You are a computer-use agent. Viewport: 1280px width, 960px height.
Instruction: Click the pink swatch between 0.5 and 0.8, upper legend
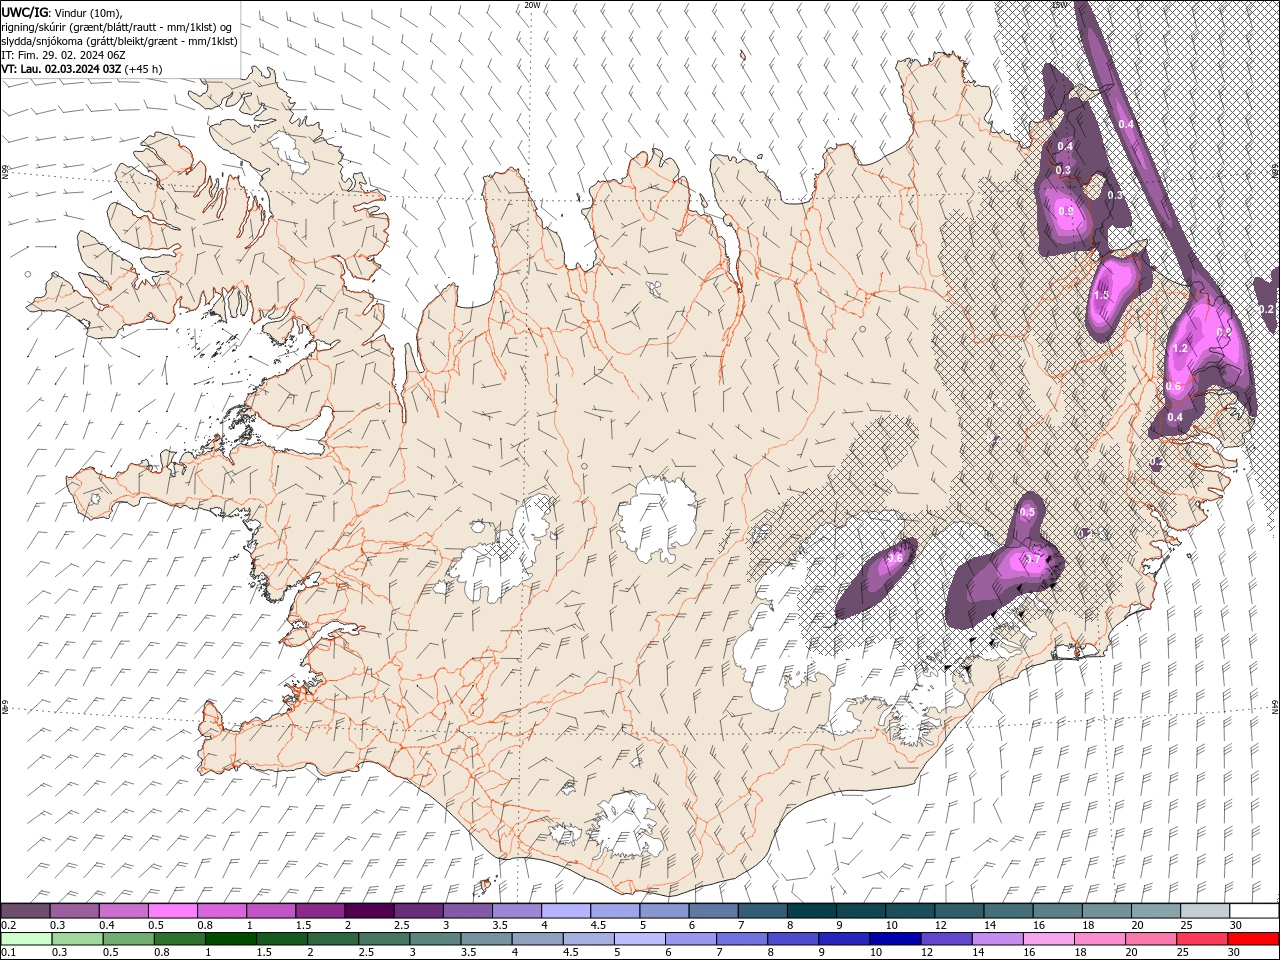173,911
